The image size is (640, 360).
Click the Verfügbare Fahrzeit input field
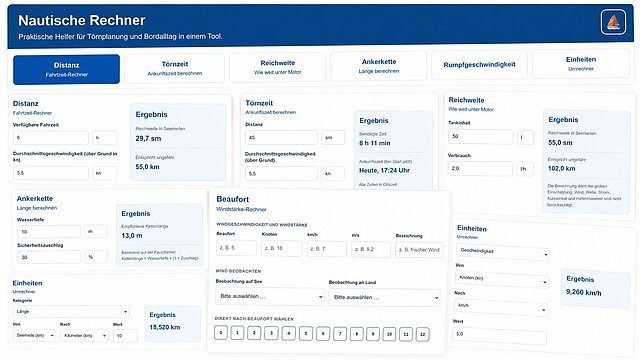pos(51,138)
